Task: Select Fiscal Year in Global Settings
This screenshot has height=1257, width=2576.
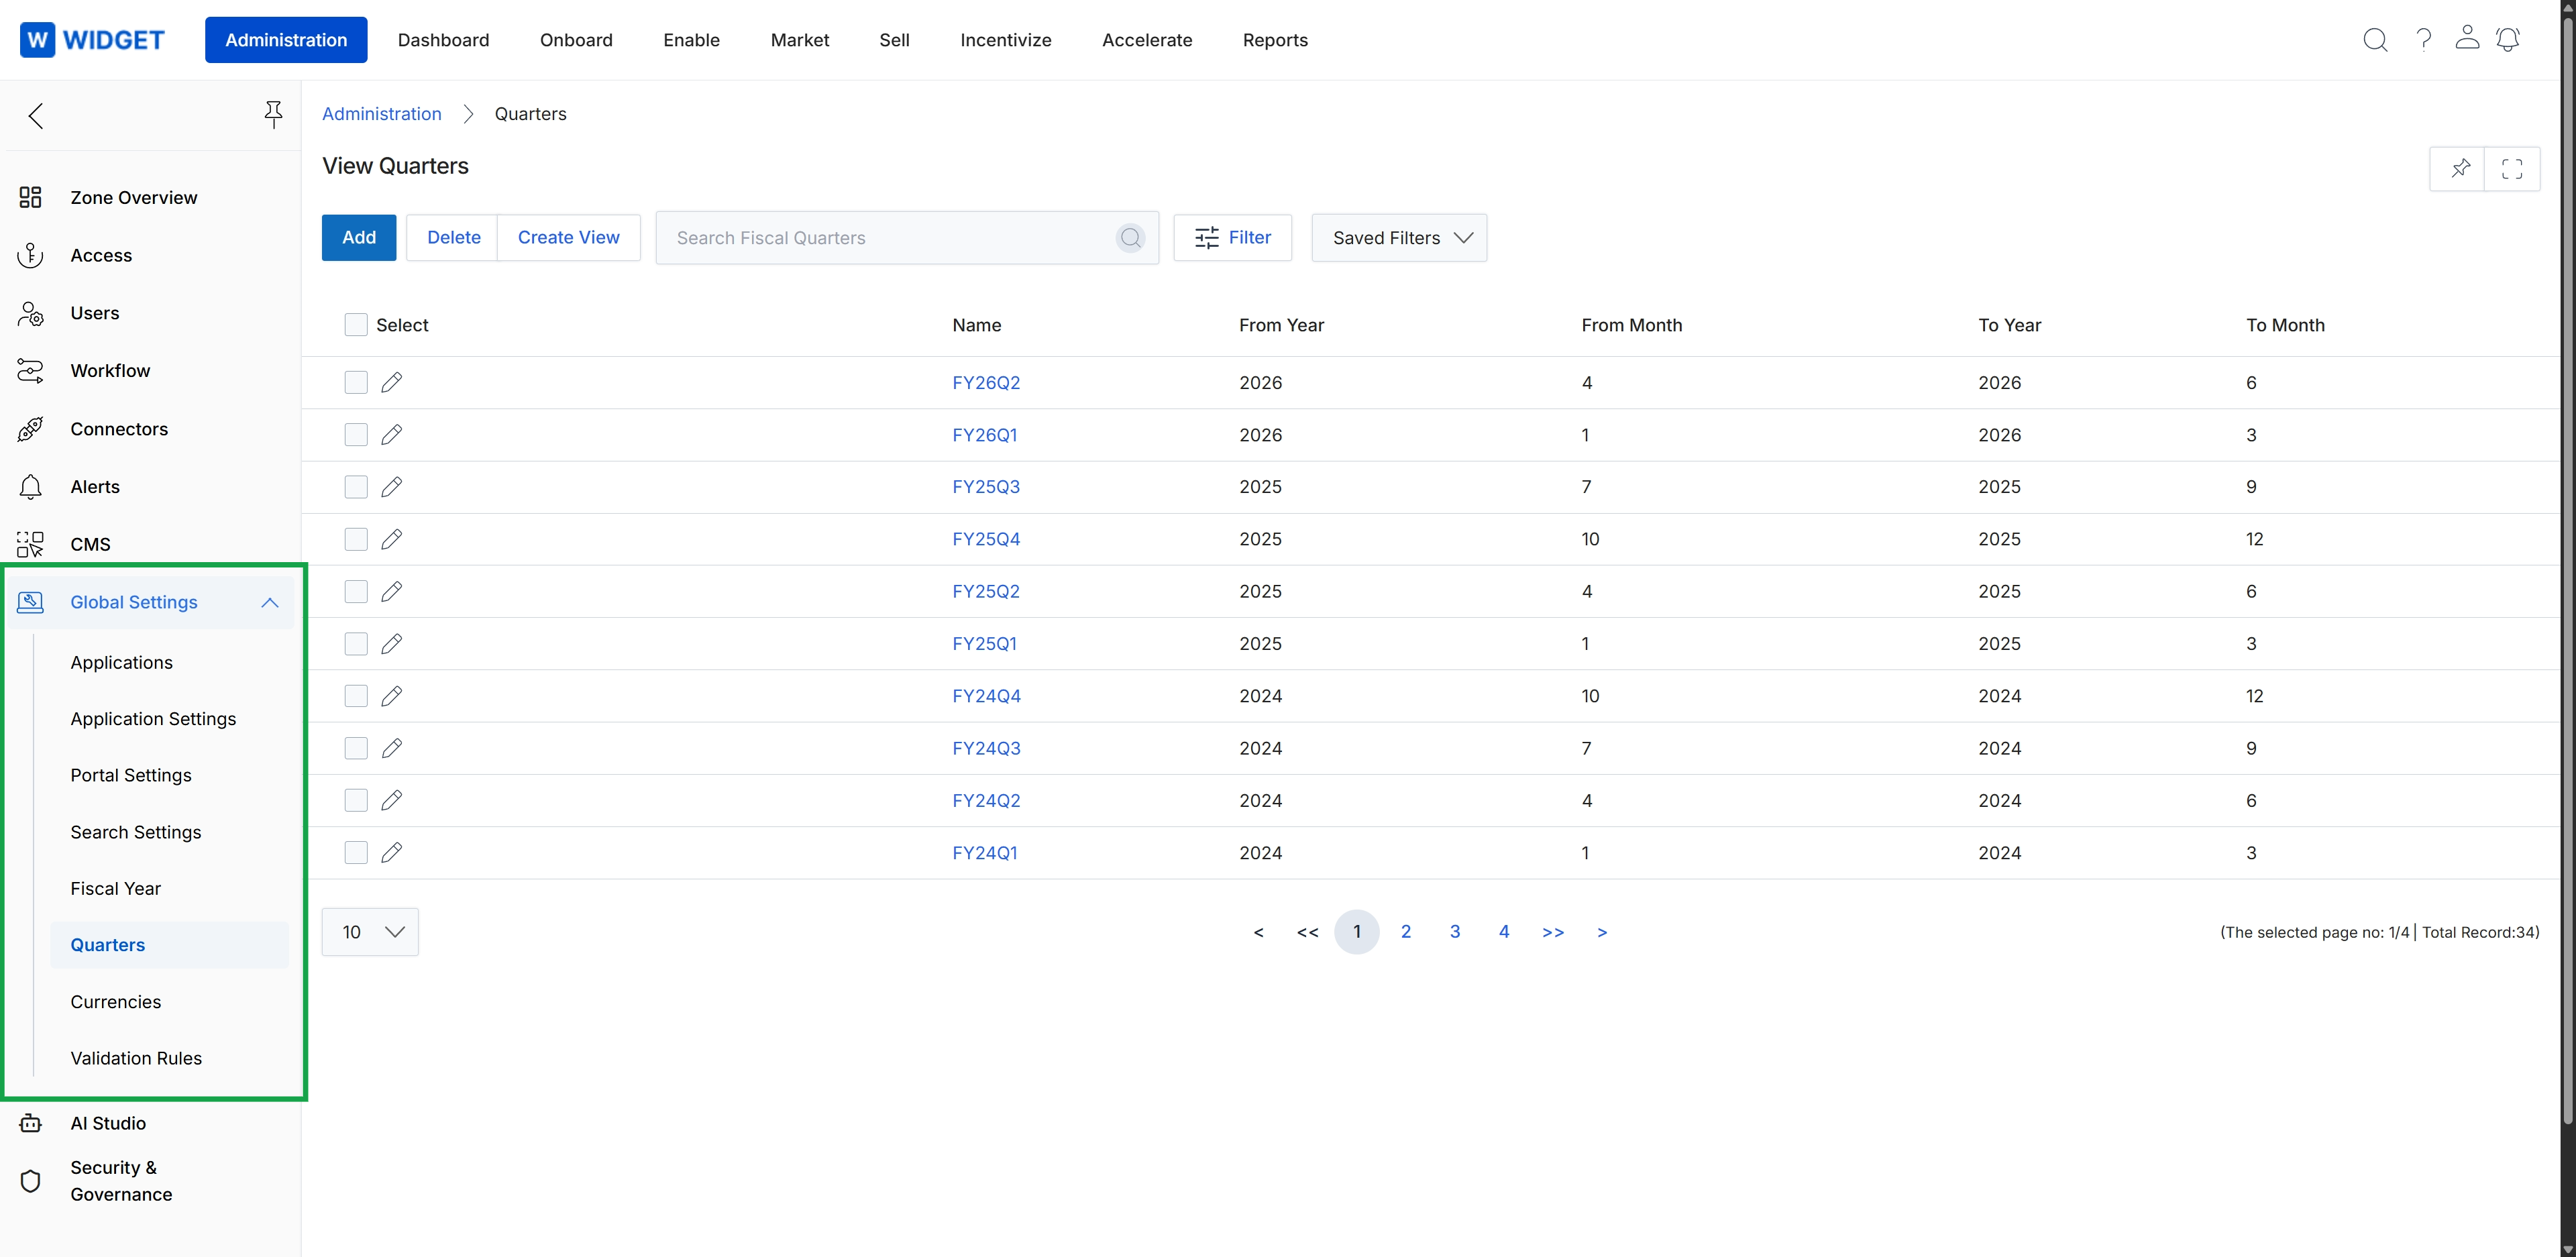Action: click(116, 889)
